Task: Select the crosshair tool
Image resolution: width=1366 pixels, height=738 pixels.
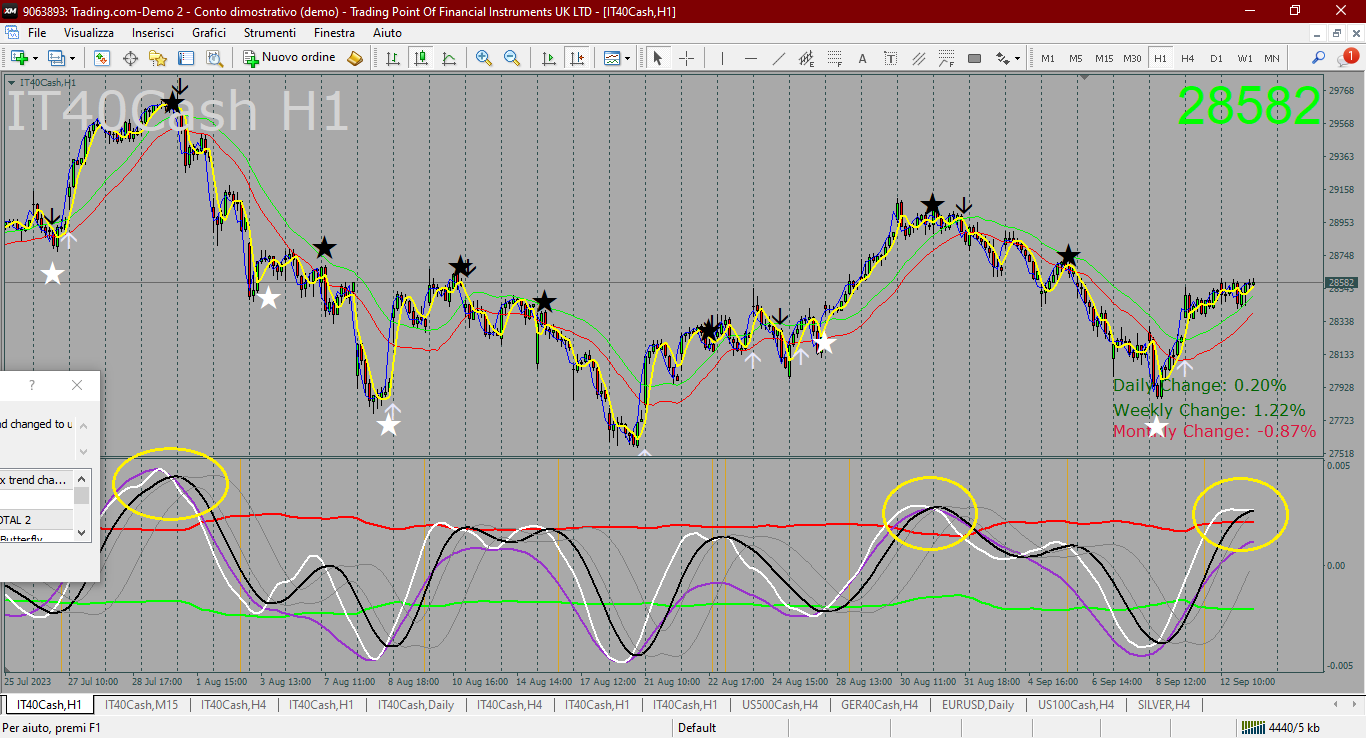Action: [686, 58]
